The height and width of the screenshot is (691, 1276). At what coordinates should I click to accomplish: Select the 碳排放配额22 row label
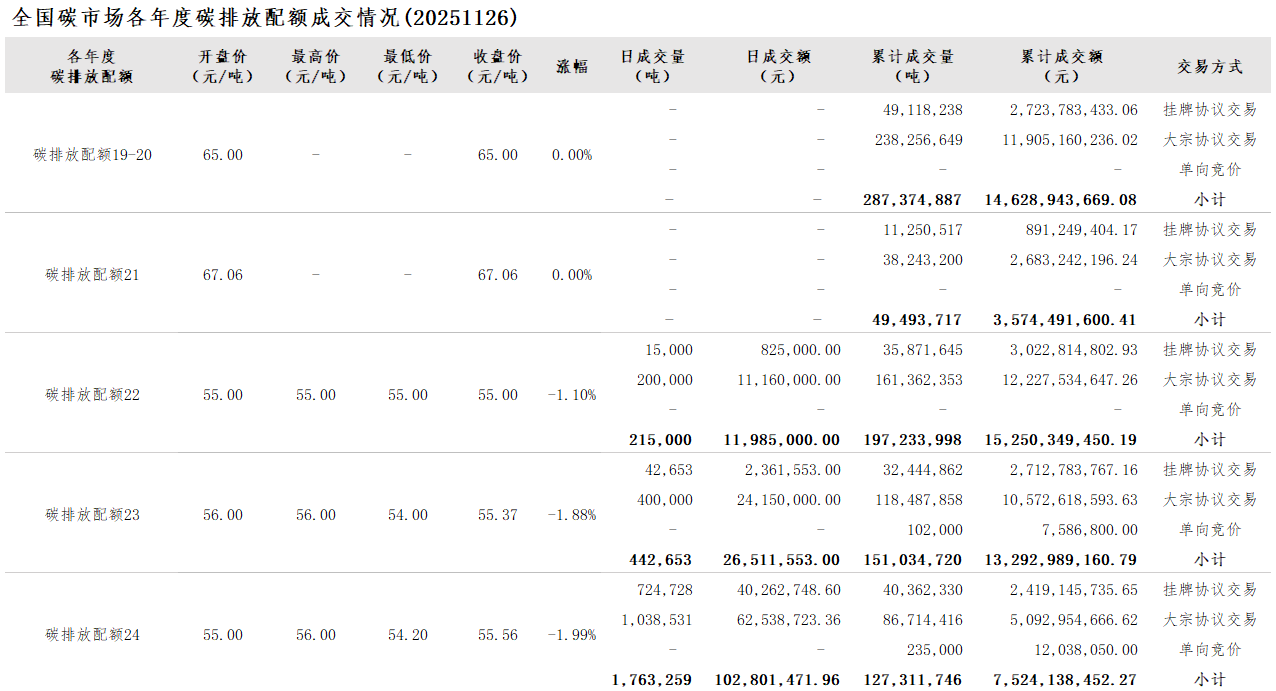(x=93, y=395)
